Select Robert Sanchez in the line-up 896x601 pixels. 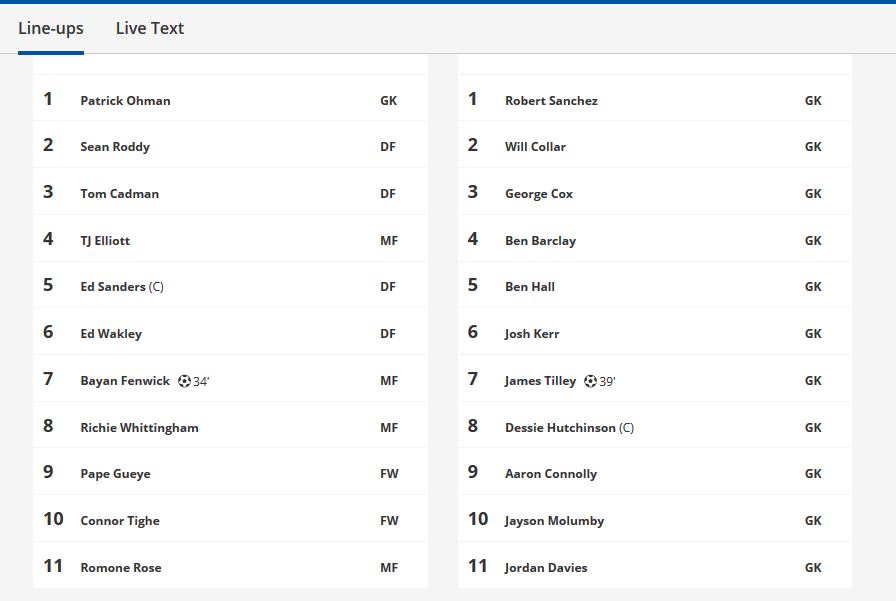click(x=551, y=101)
